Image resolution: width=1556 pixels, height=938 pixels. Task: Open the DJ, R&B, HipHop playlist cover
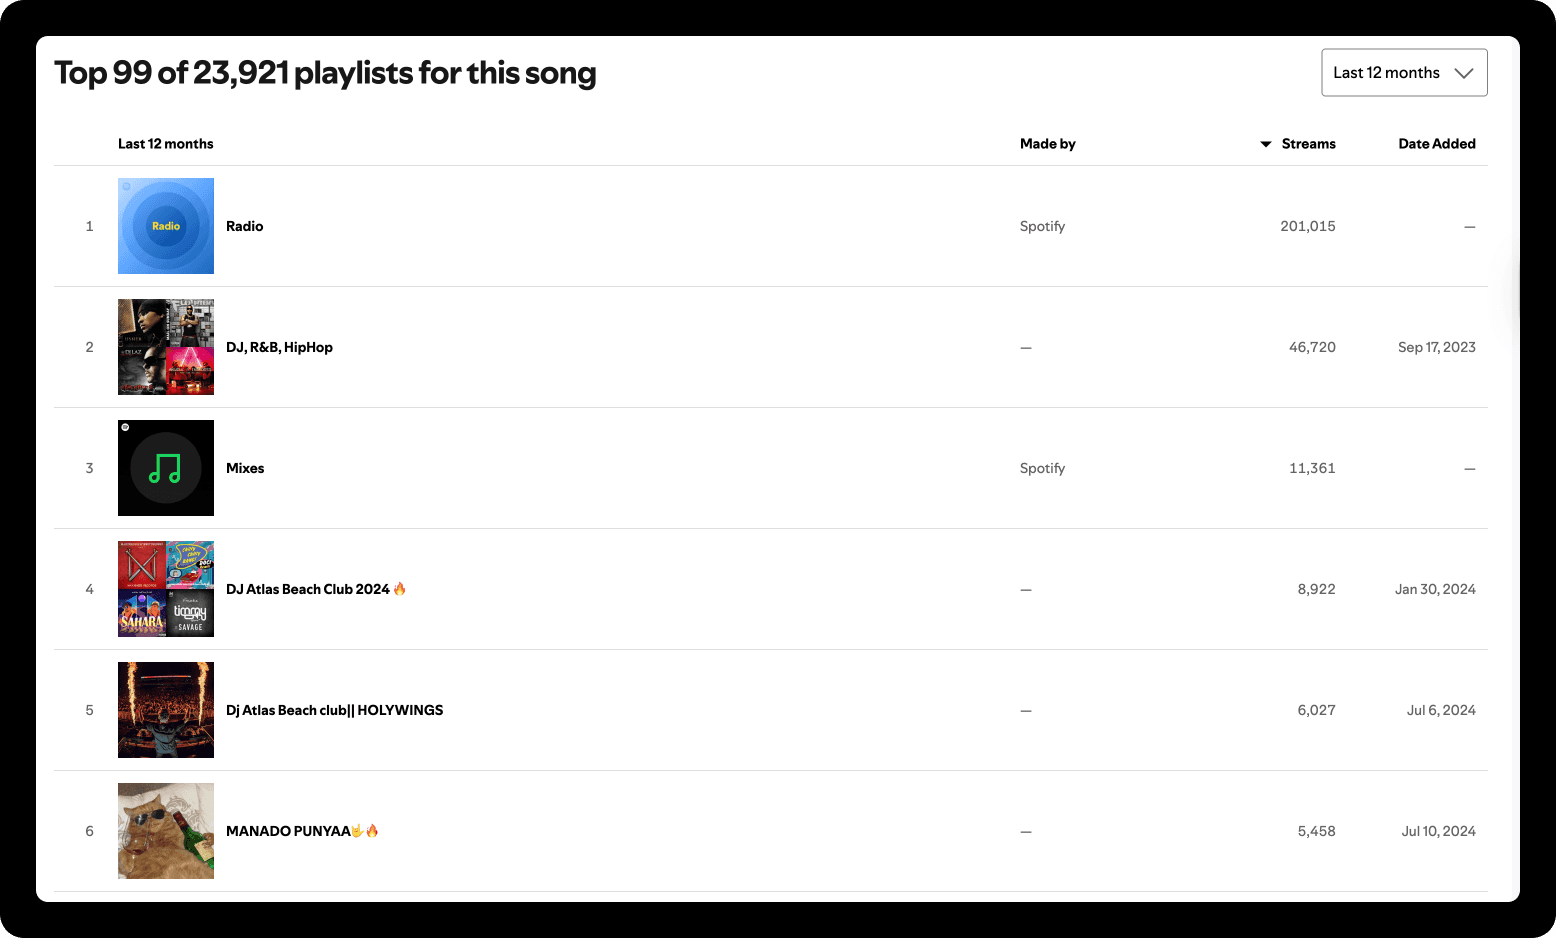(166, 347)
